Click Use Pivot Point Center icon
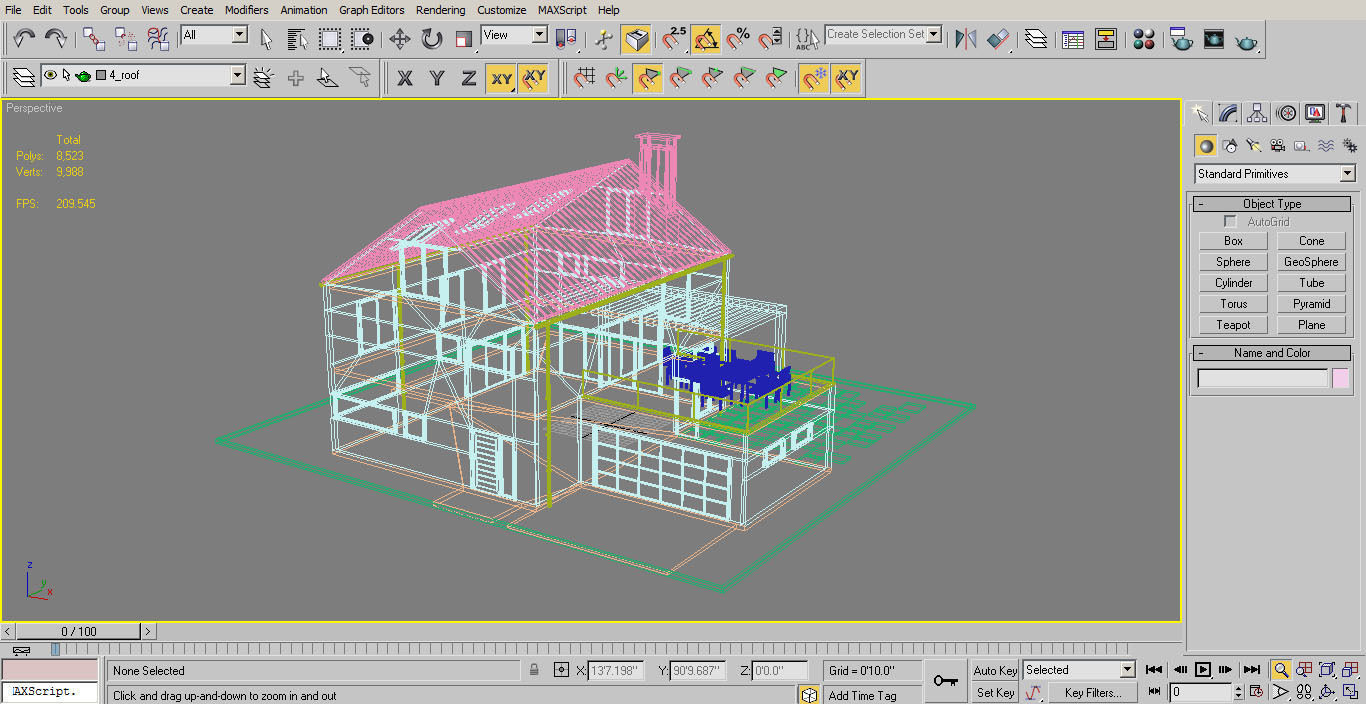1366x704 pixels. (x=566, y=39)
